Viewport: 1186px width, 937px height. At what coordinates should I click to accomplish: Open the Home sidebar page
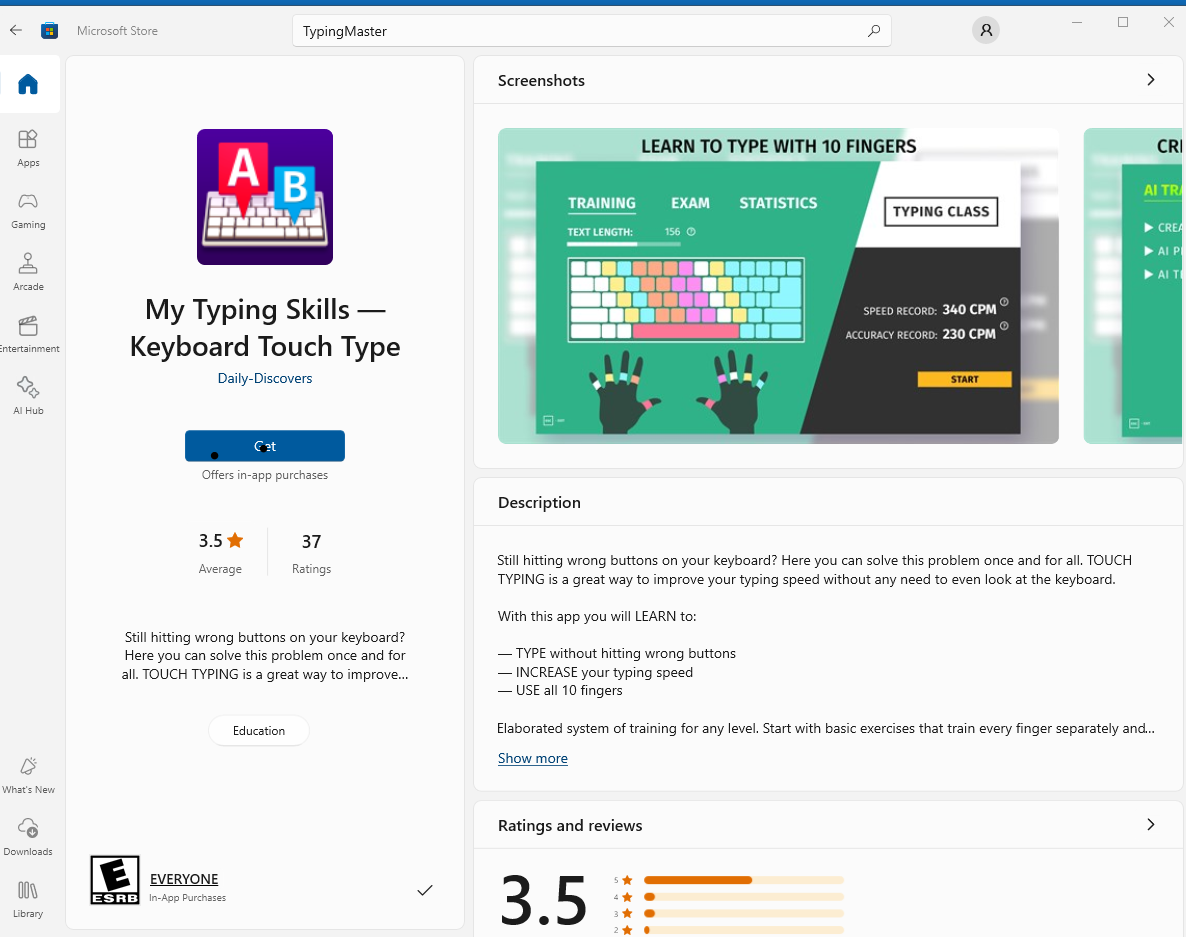[28, 84]
